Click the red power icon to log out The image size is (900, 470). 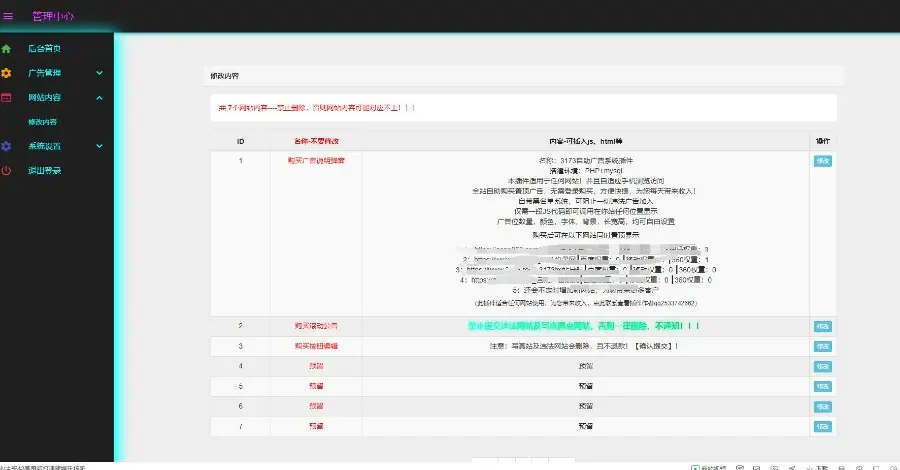(6, 171)
